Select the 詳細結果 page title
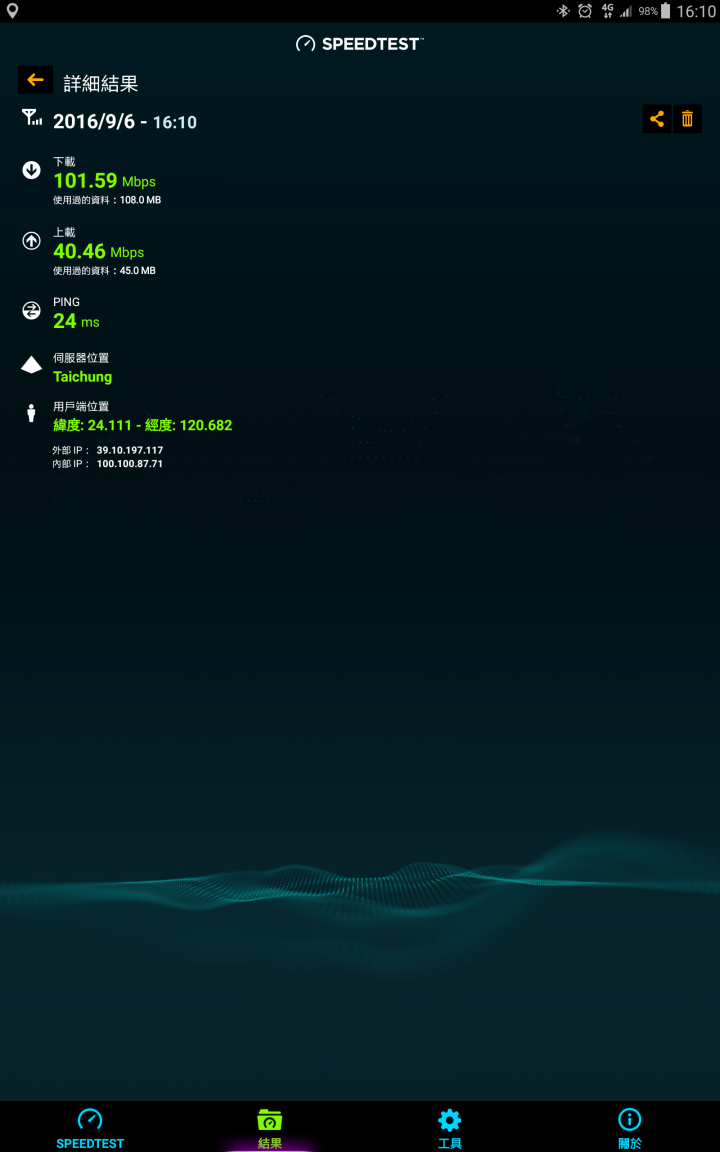 tap(101, 83)
